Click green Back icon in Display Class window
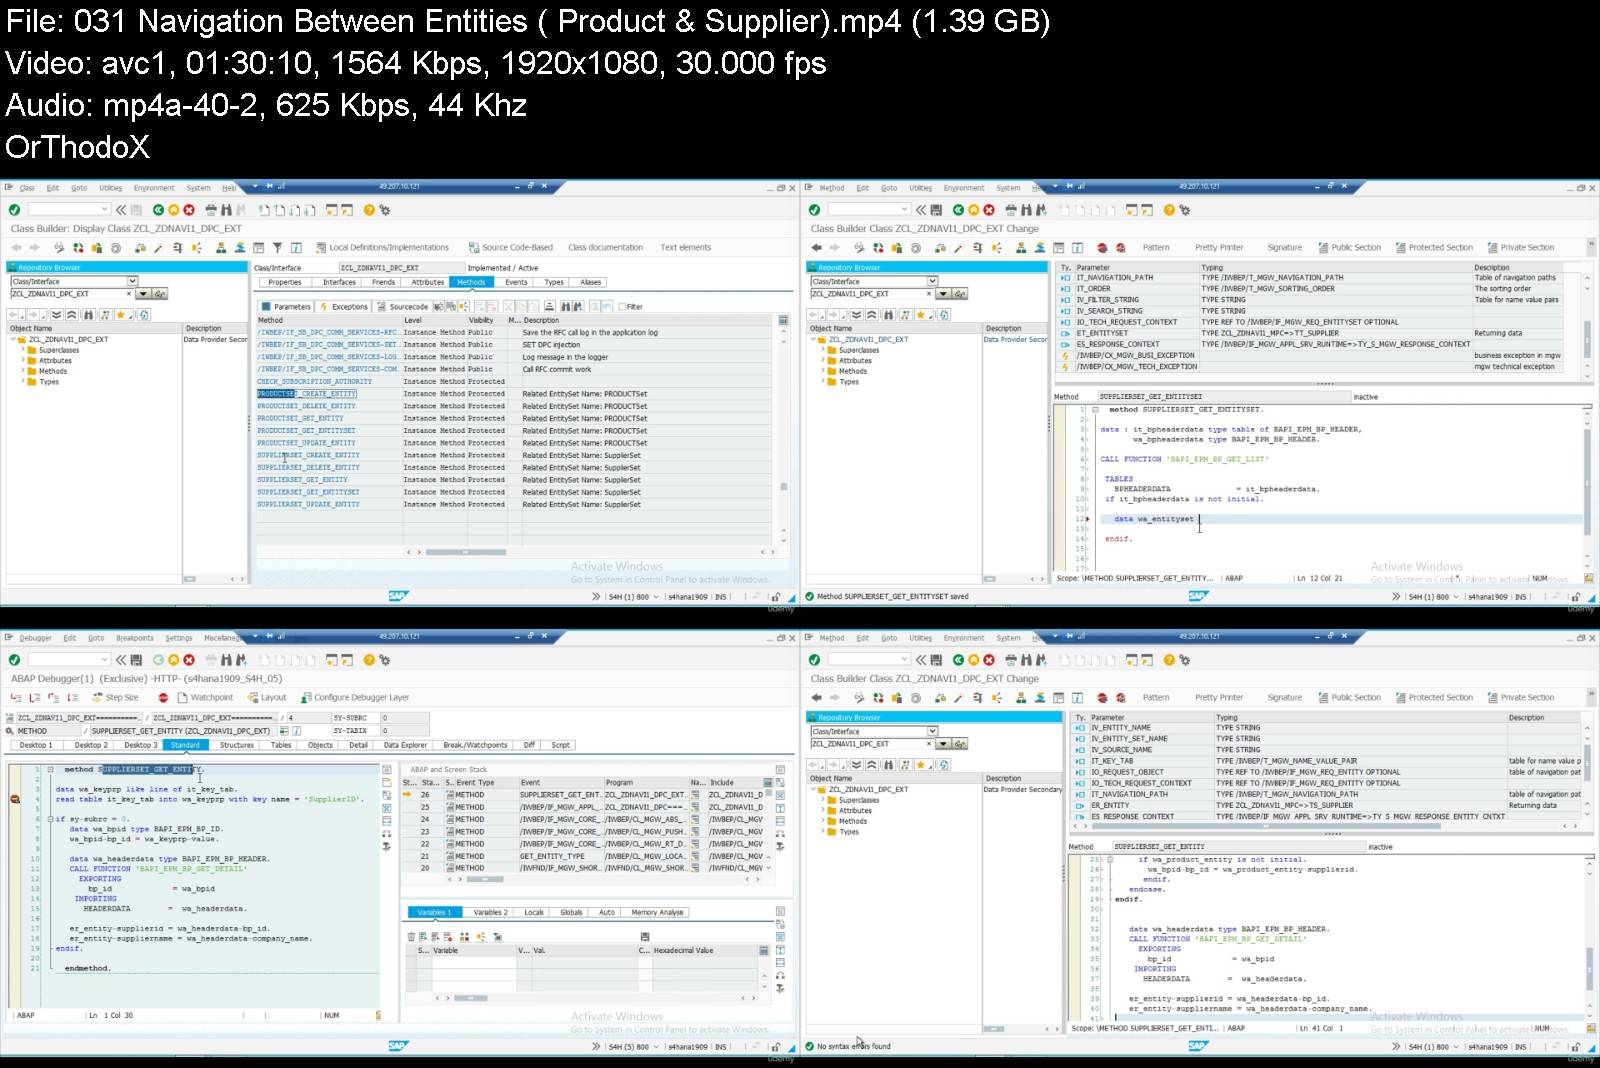This screenshot has height=1068, width=1600. click(x=158, y=210)
